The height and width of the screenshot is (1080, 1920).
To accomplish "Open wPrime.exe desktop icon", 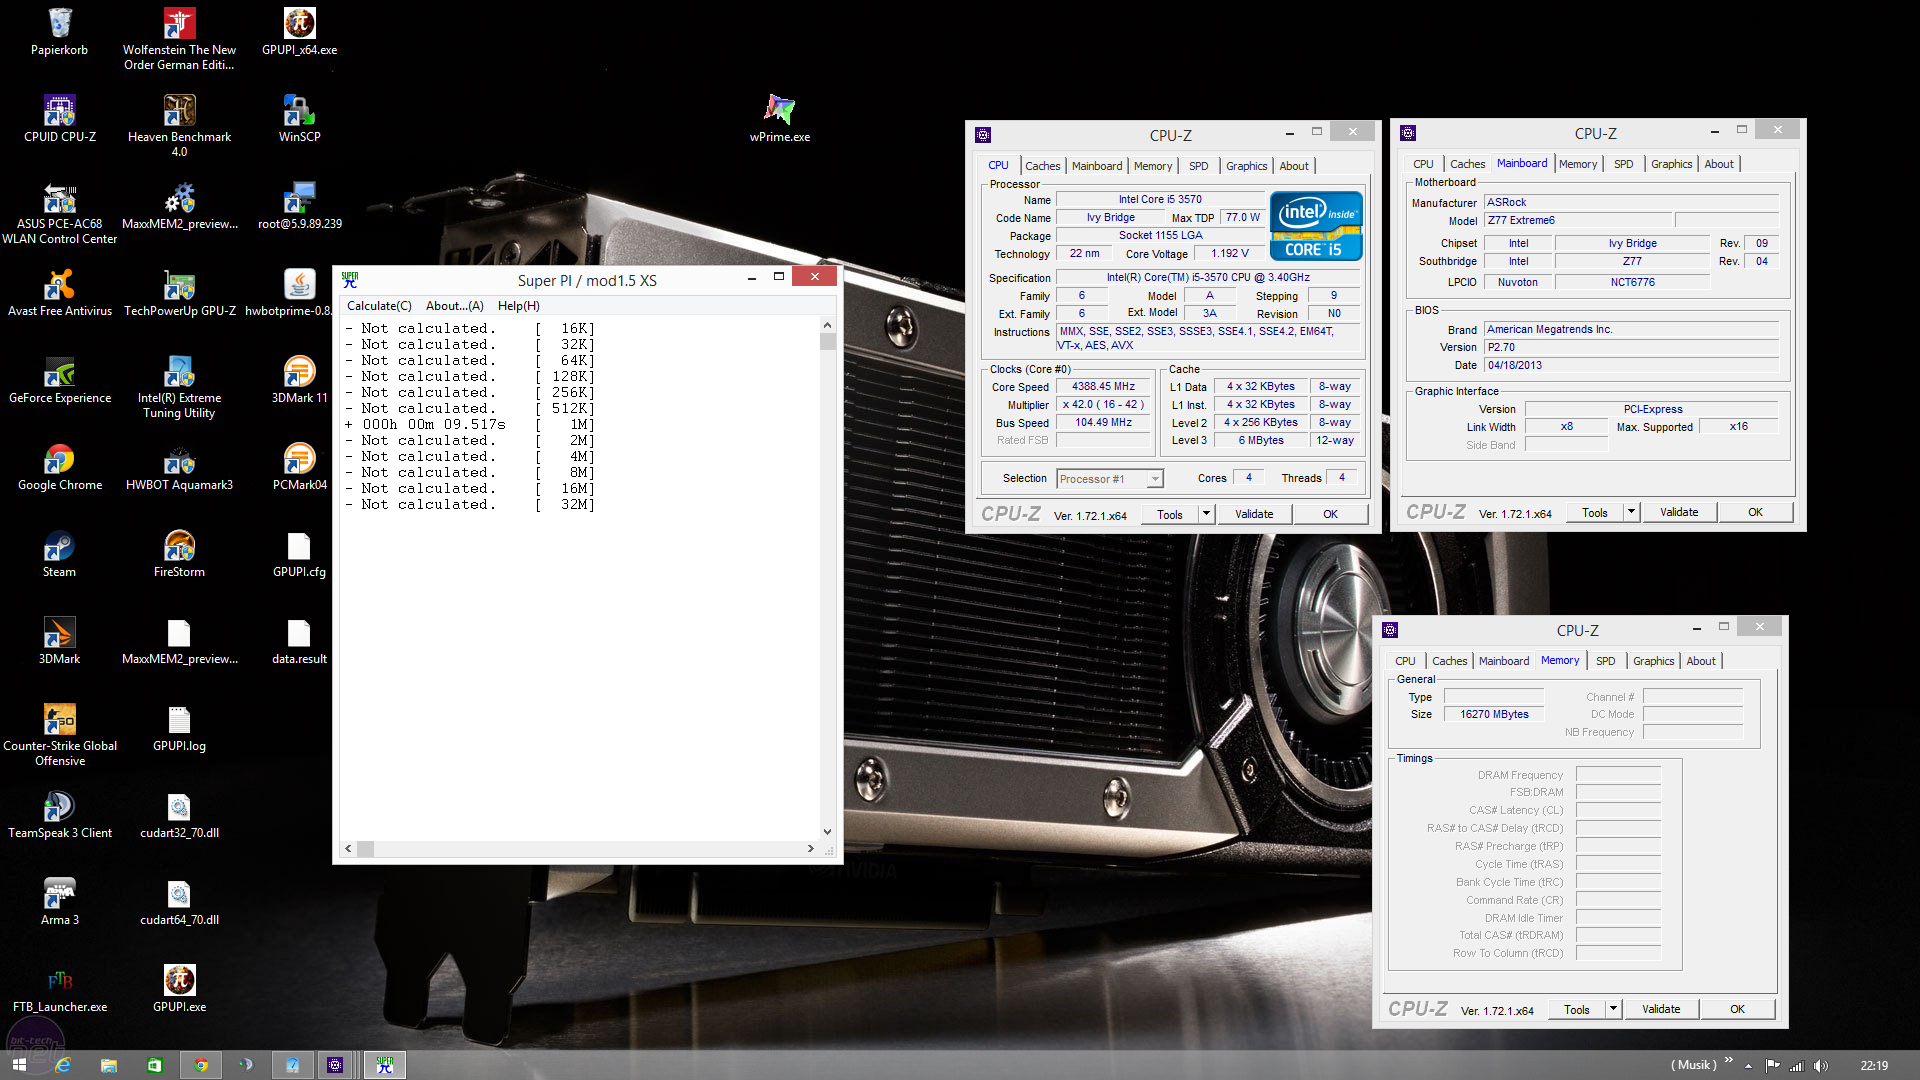I will pos(780,119).
